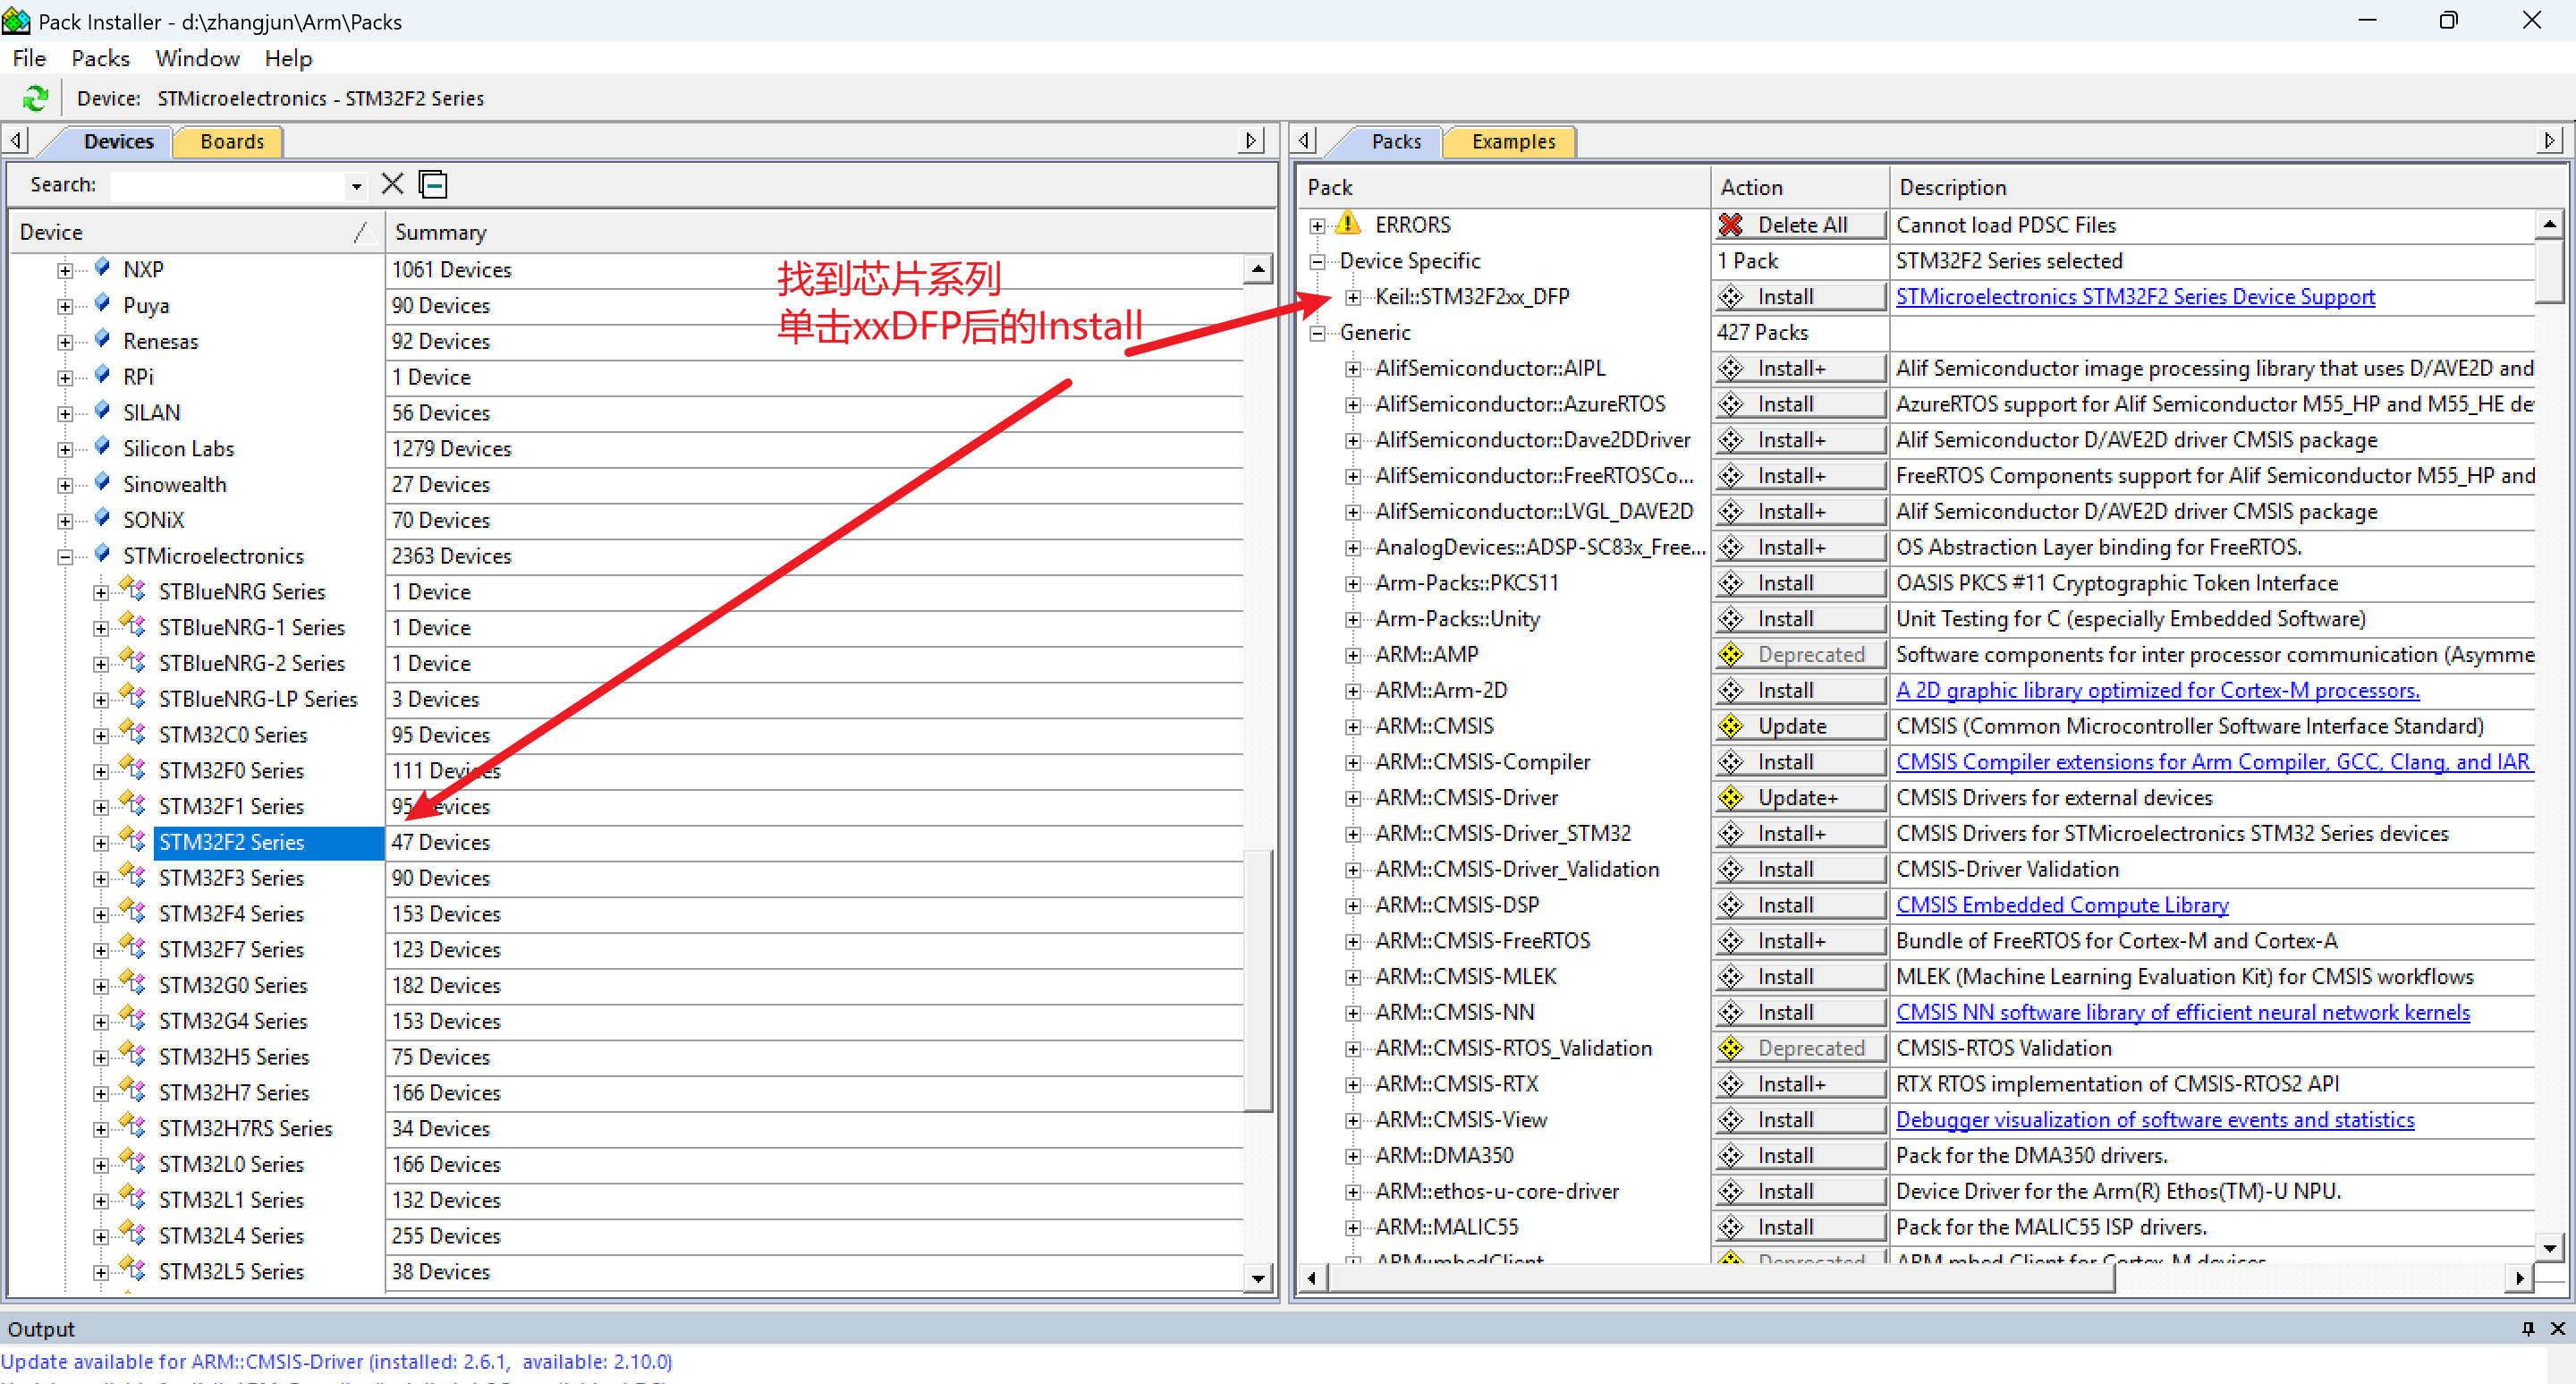2576x1384 pixels.
Task: Sort by the Device column header
Action: pyautogui.click(x=196, y=231)
